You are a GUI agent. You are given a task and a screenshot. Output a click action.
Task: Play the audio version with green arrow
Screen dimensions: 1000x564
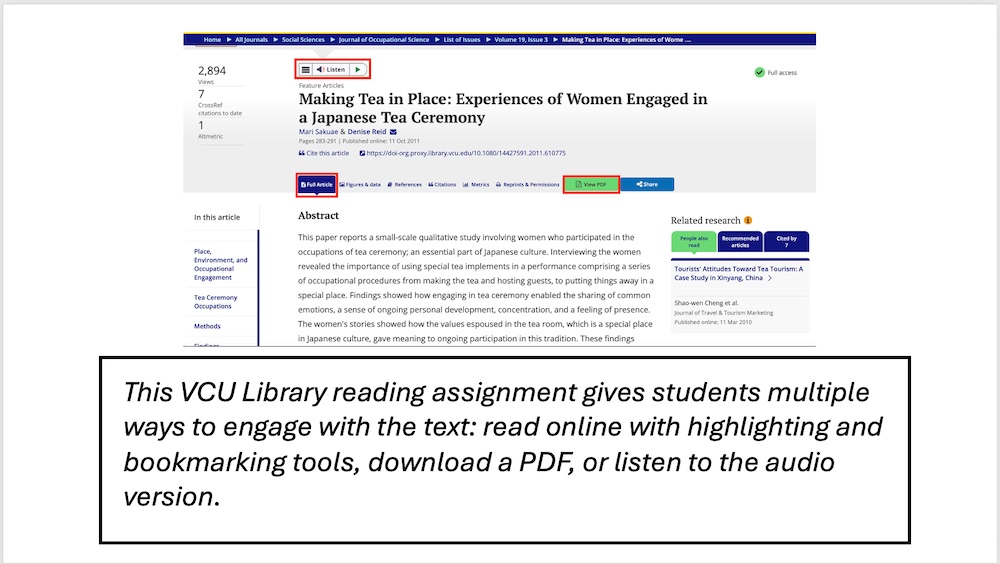tap(358, 70)
